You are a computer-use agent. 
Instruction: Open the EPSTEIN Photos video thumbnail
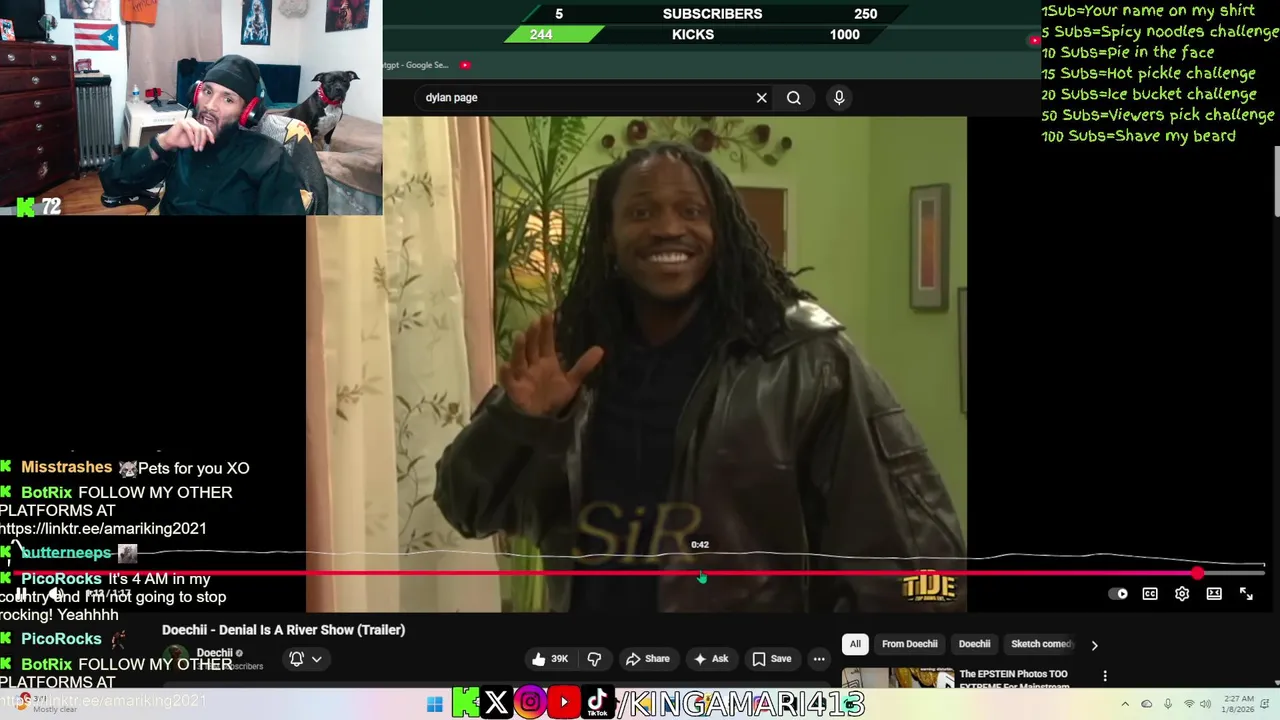tap(898, 679)
